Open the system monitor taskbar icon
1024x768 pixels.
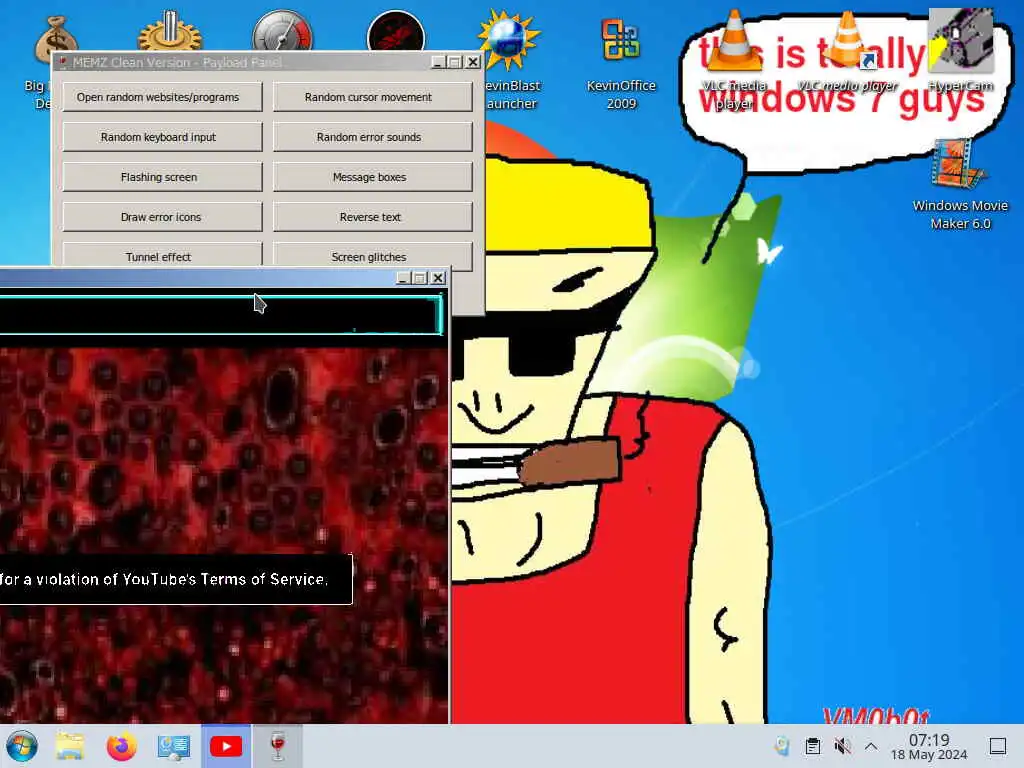[x=174, y=746]
